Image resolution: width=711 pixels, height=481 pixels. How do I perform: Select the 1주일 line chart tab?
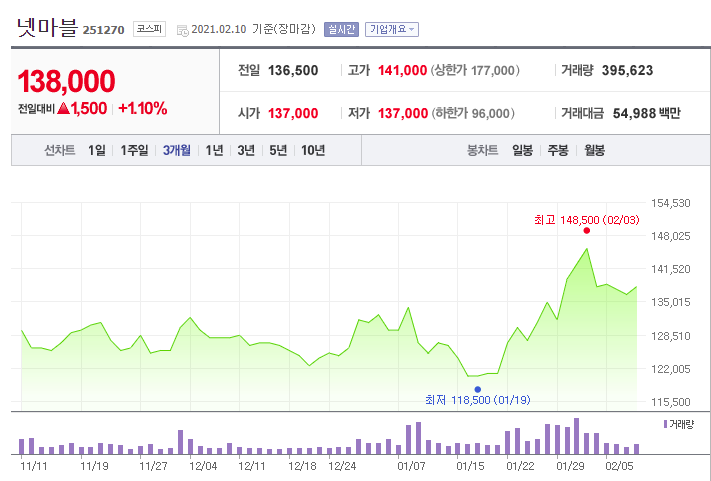134,150
